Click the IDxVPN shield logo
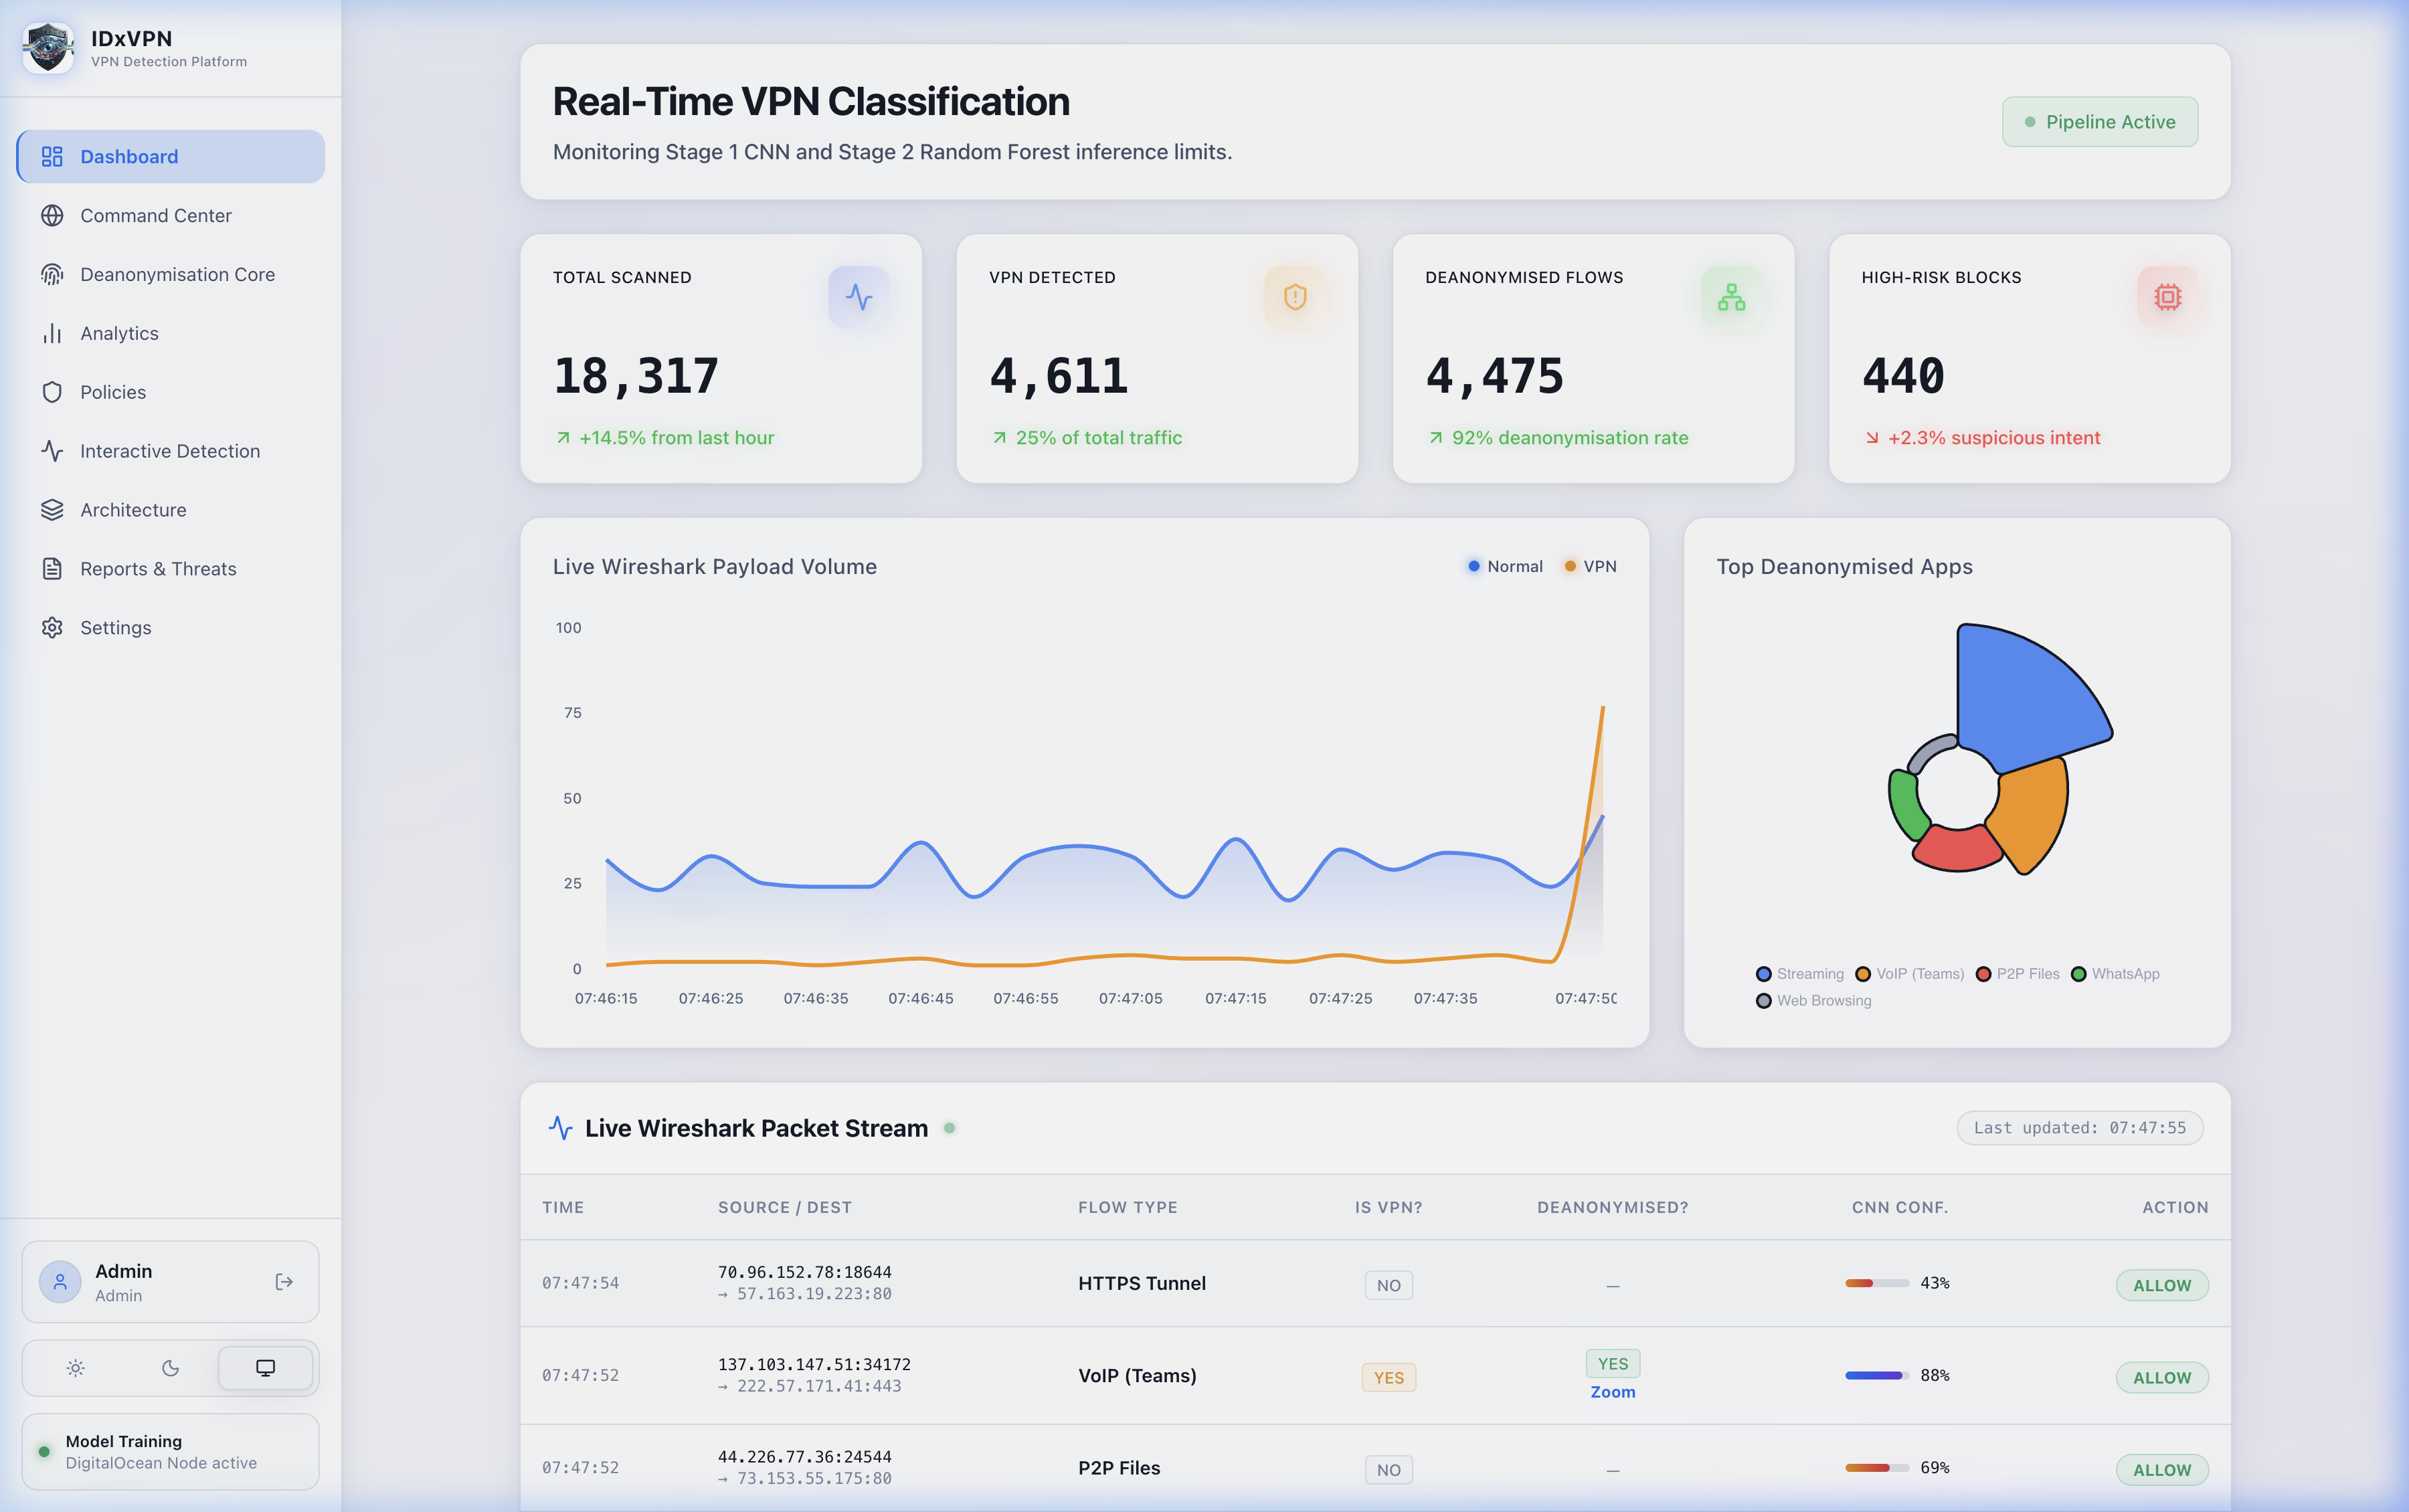Image resolution: width=2409 pixels, height=1512 pixels. coord(48,48)
